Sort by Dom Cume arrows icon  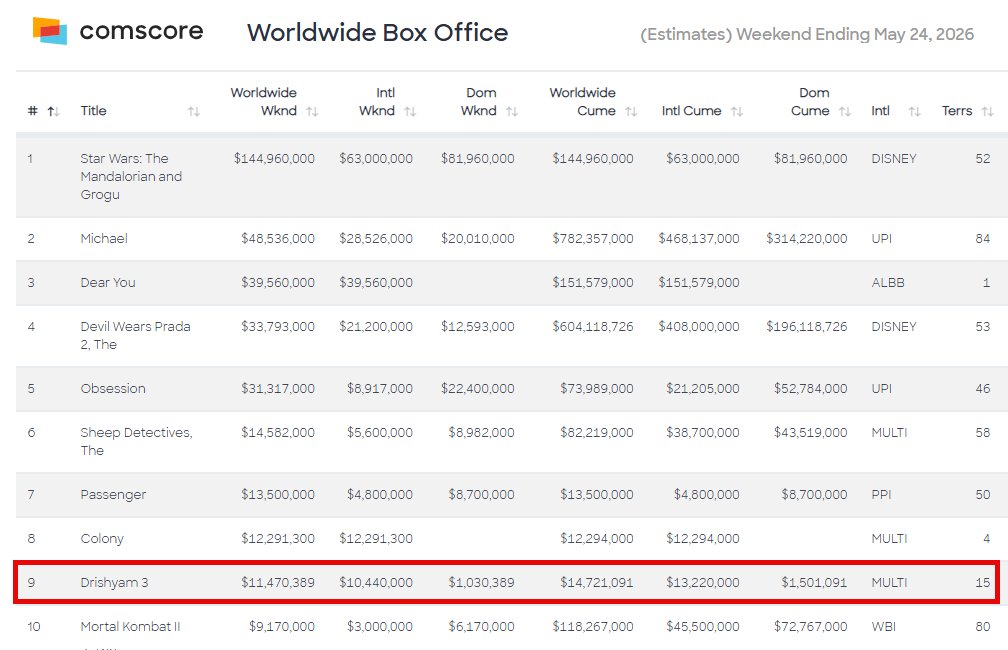point(845,111)
